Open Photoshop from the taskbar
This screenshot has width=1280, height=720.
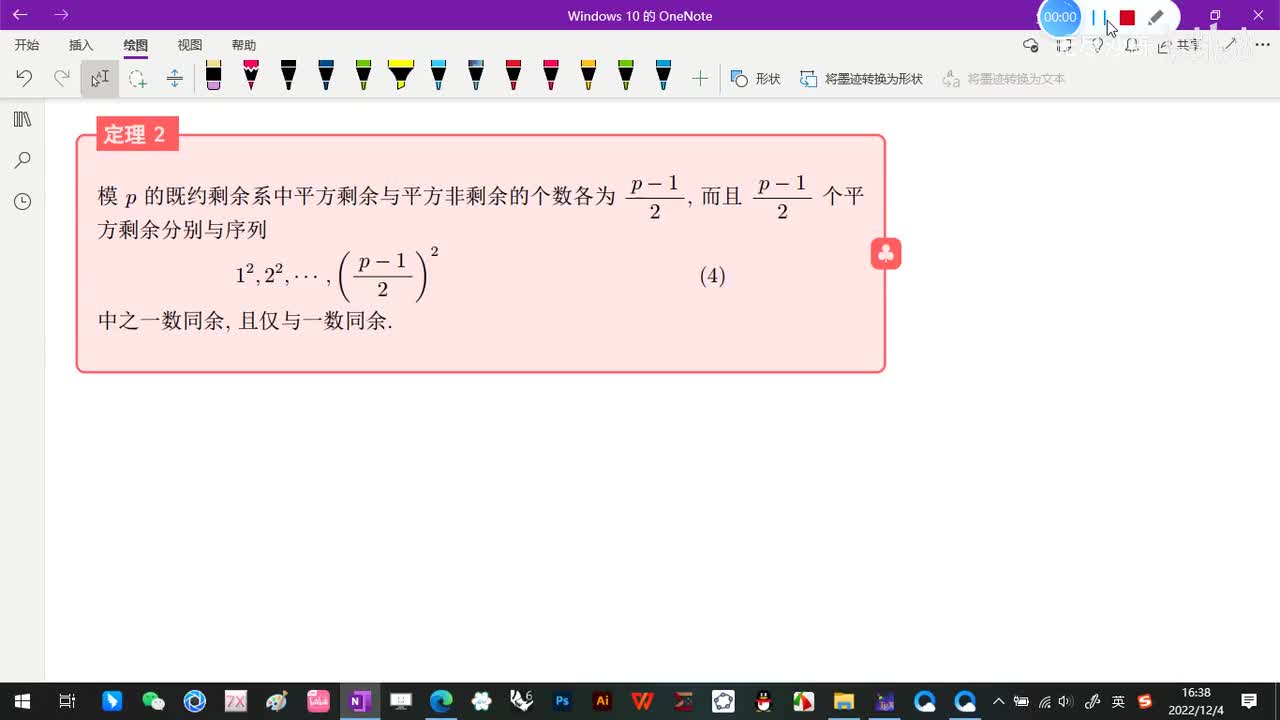coord(562,701)
